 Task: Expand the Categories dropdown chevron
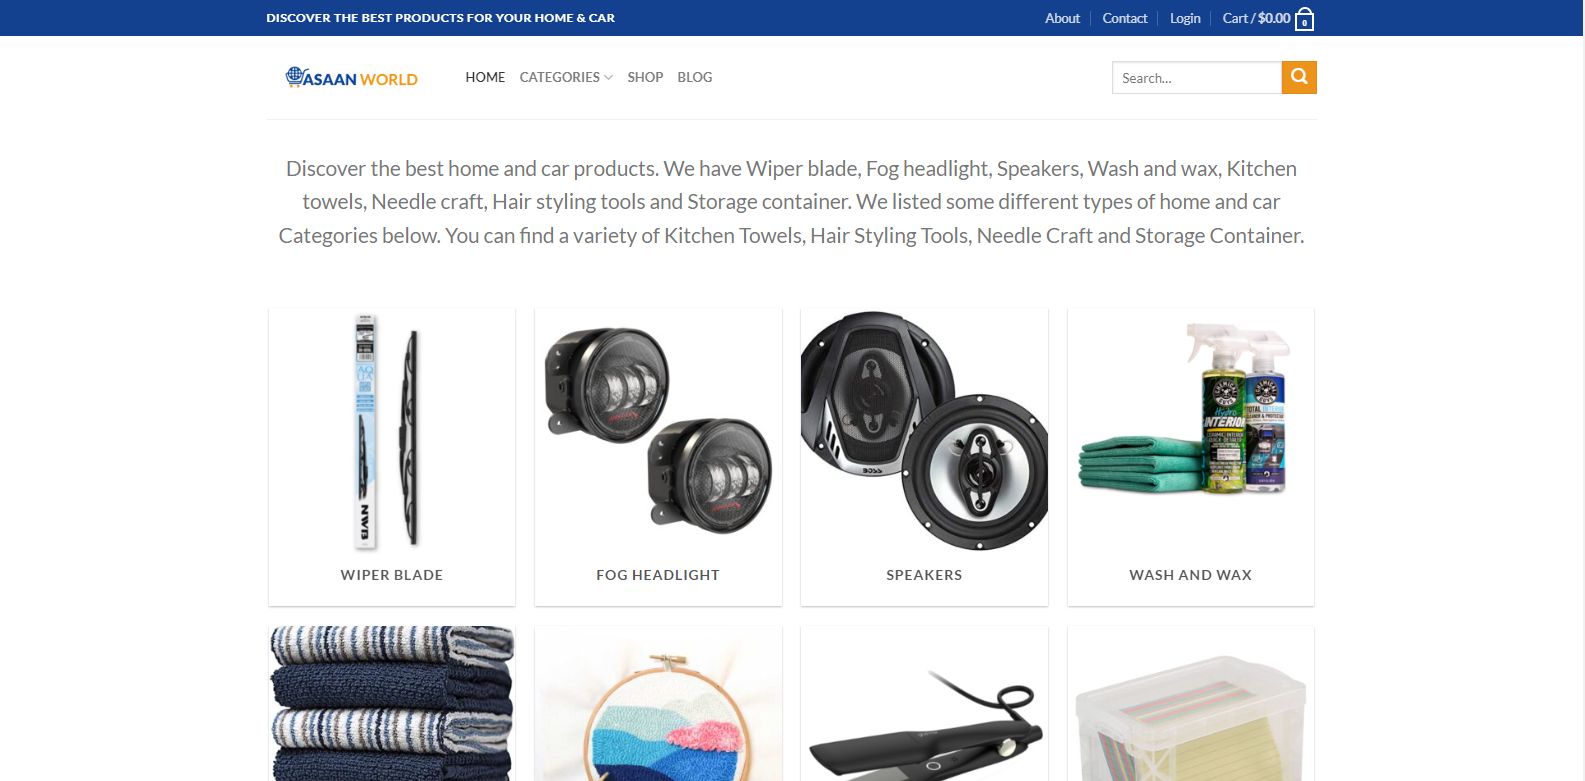coord(608,77)
